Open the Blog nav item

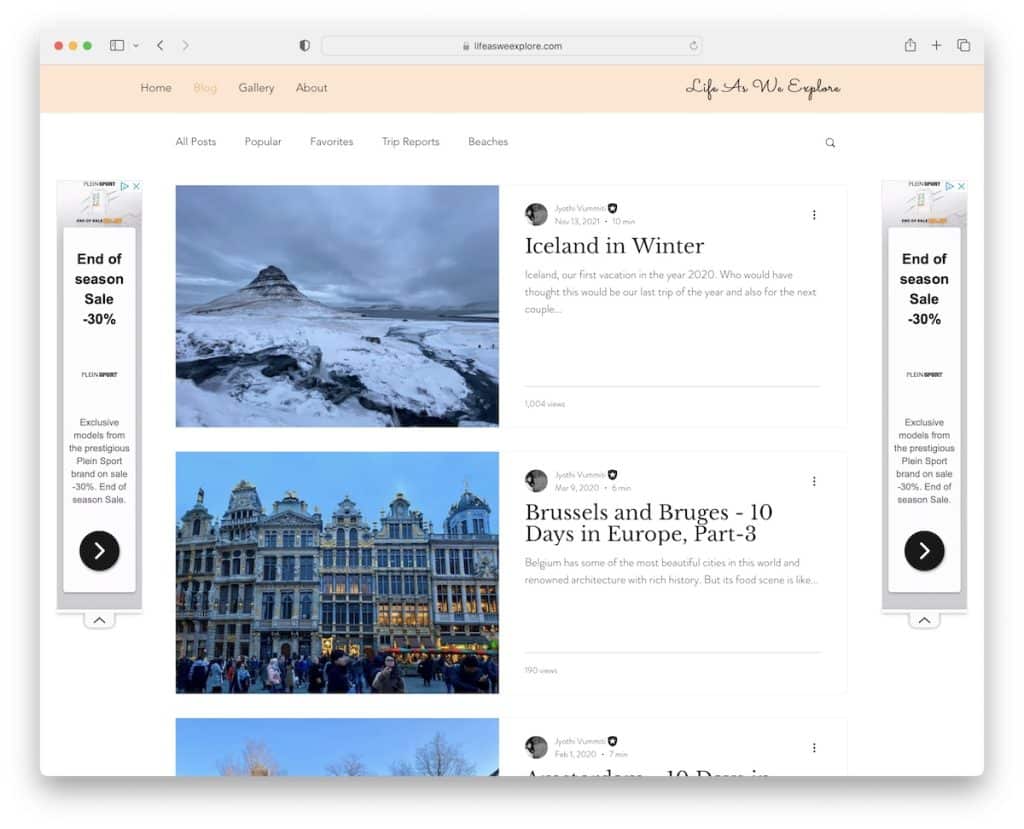[205, 88]
